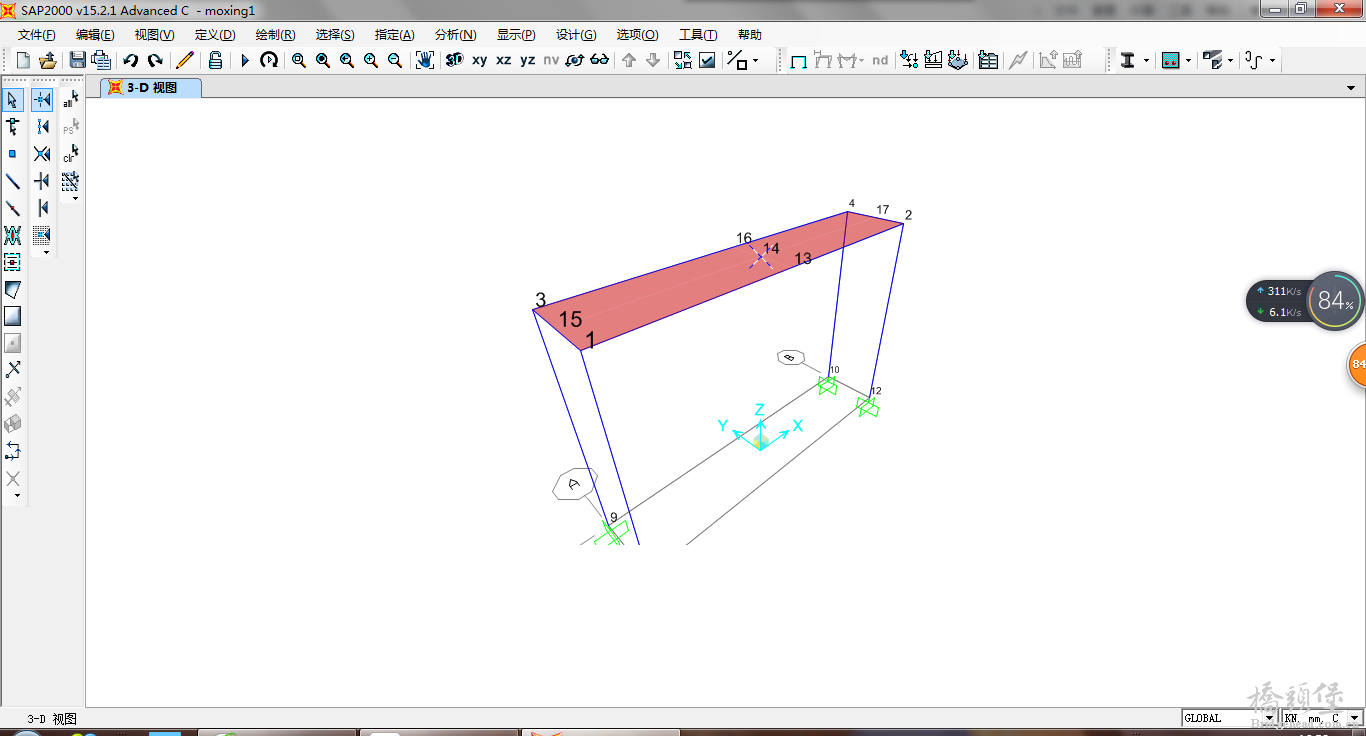
Task: Set view to the xz plane
Action: click(504, 60)
